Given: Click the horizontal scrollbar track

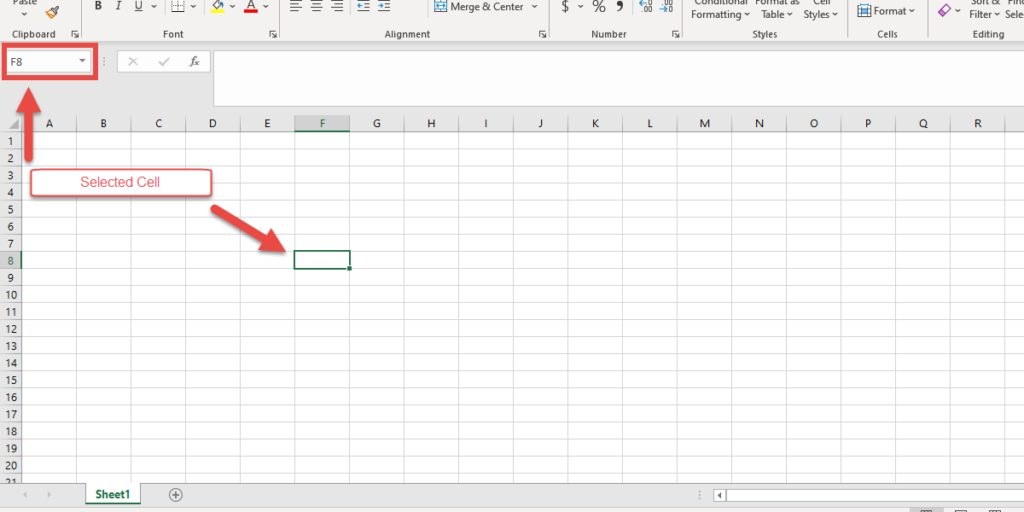Looking at the screenshot, I should point(874,496).
